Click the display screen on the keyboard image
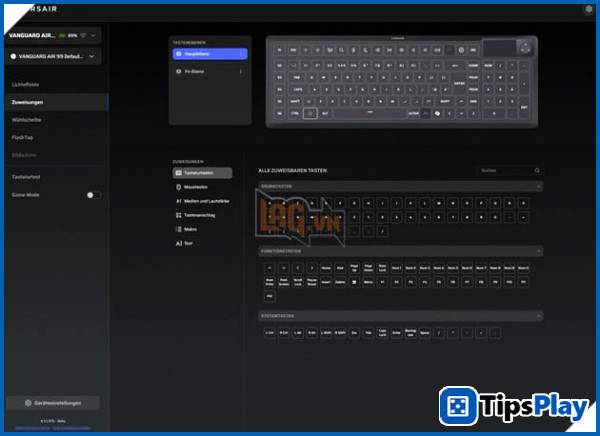The height and width of the screenshot is (436, 600). tap(499, 49)
